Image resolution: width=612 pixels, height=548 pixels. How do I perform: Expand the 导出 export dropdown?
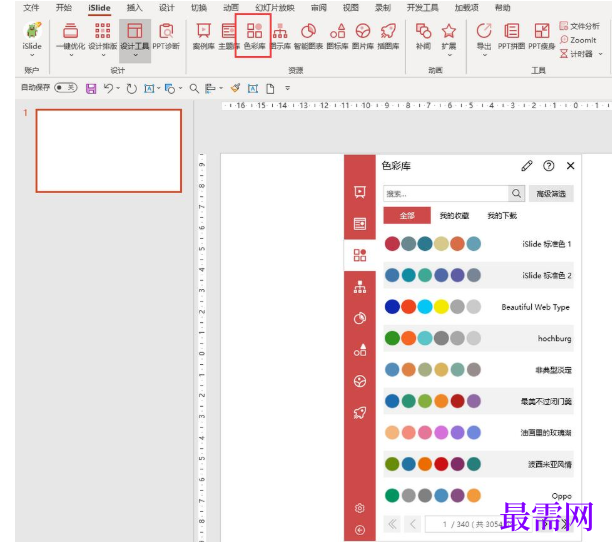pyautogui.click(x=484, y=55)
